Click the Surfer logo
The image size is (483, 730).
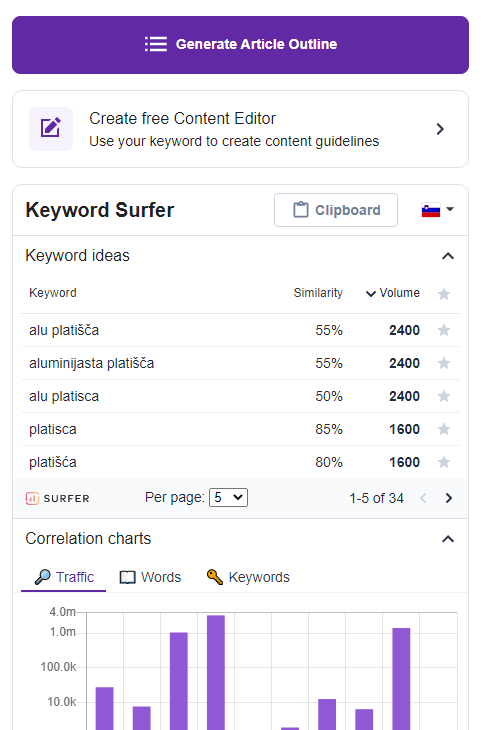(x=57, y=499)
